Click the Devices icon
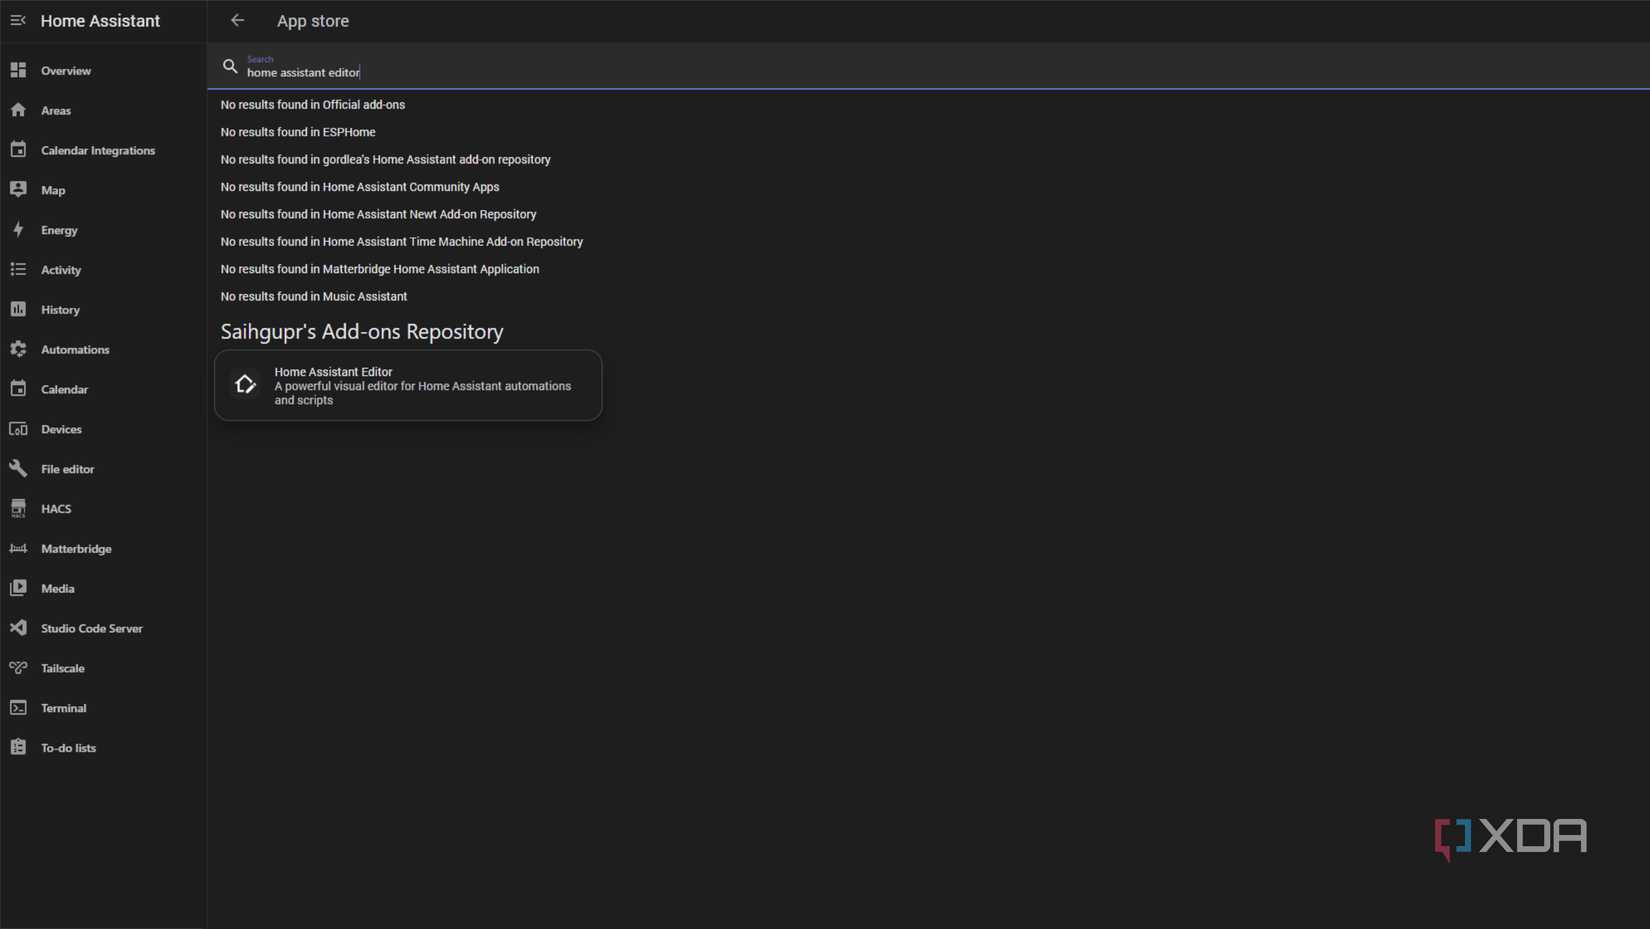1650x929 pixels. (18, 429)
